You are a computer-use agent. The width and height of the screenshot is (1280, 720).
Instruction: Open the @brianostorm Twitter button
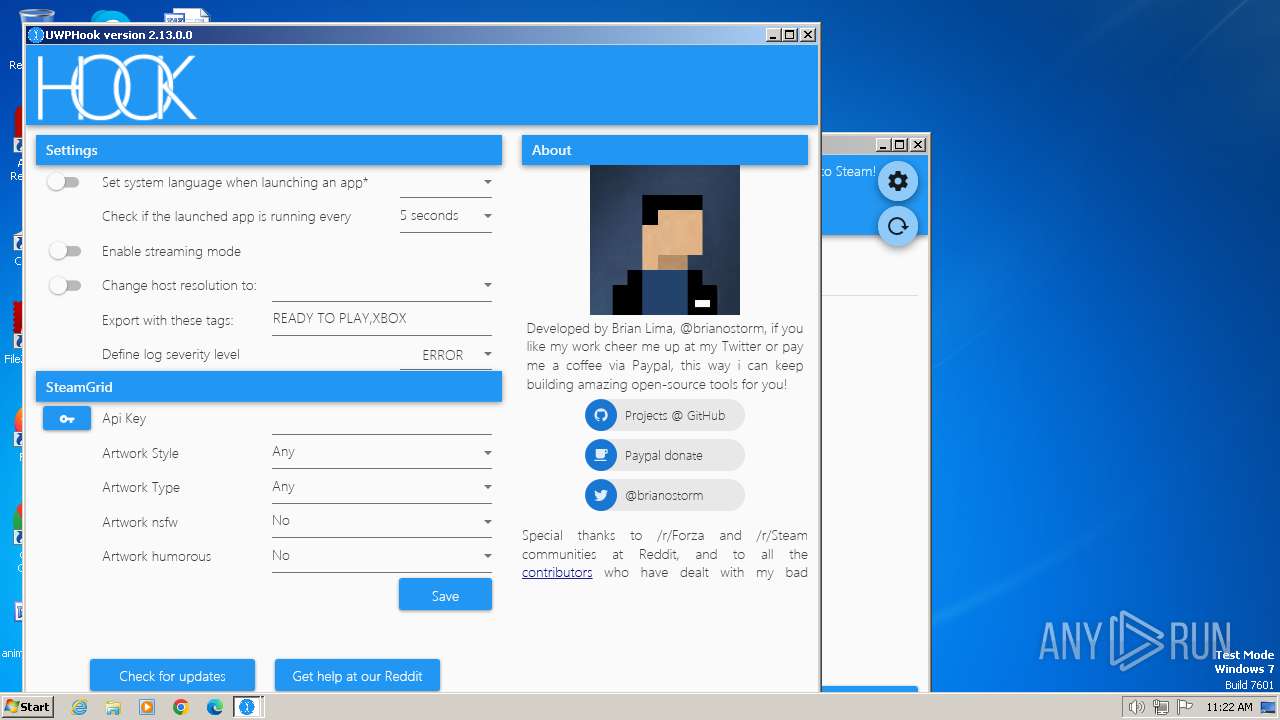pyautogui.click(x=665, y=496)
